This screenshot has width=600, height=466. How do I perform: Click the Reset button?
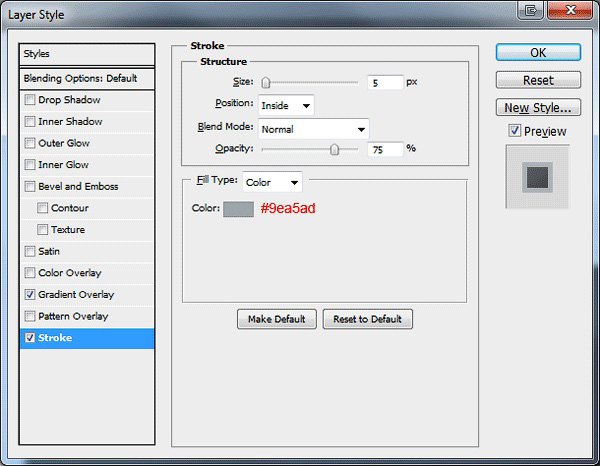click(538, 80)
